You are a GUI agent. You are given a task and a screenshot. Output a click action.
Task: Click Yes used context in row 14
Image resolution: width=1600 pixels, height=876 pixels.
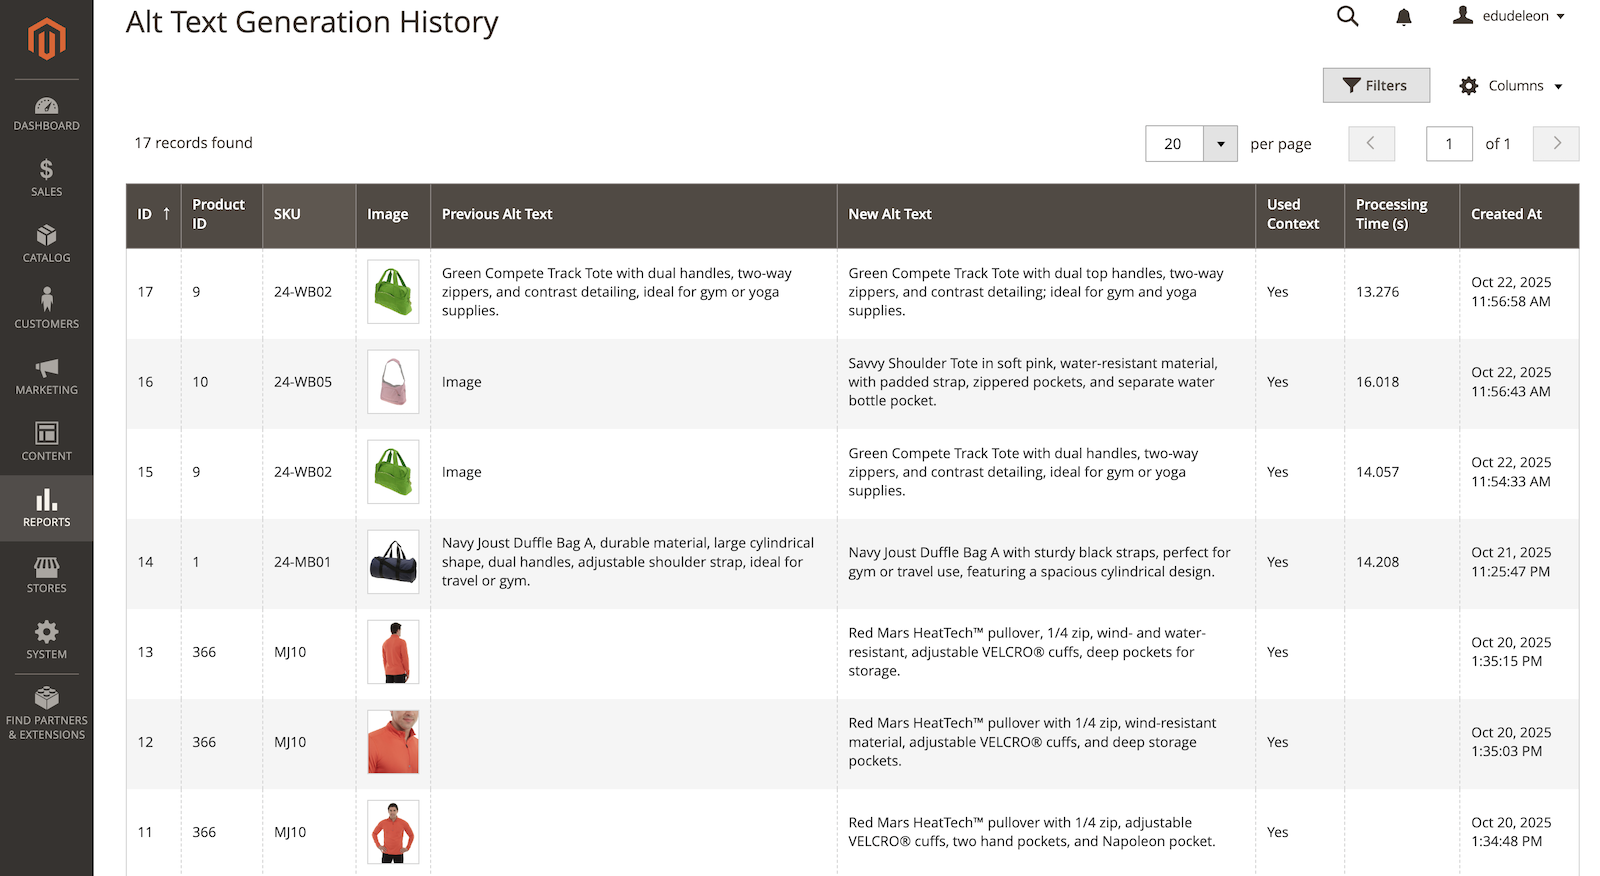[1278, 562]
